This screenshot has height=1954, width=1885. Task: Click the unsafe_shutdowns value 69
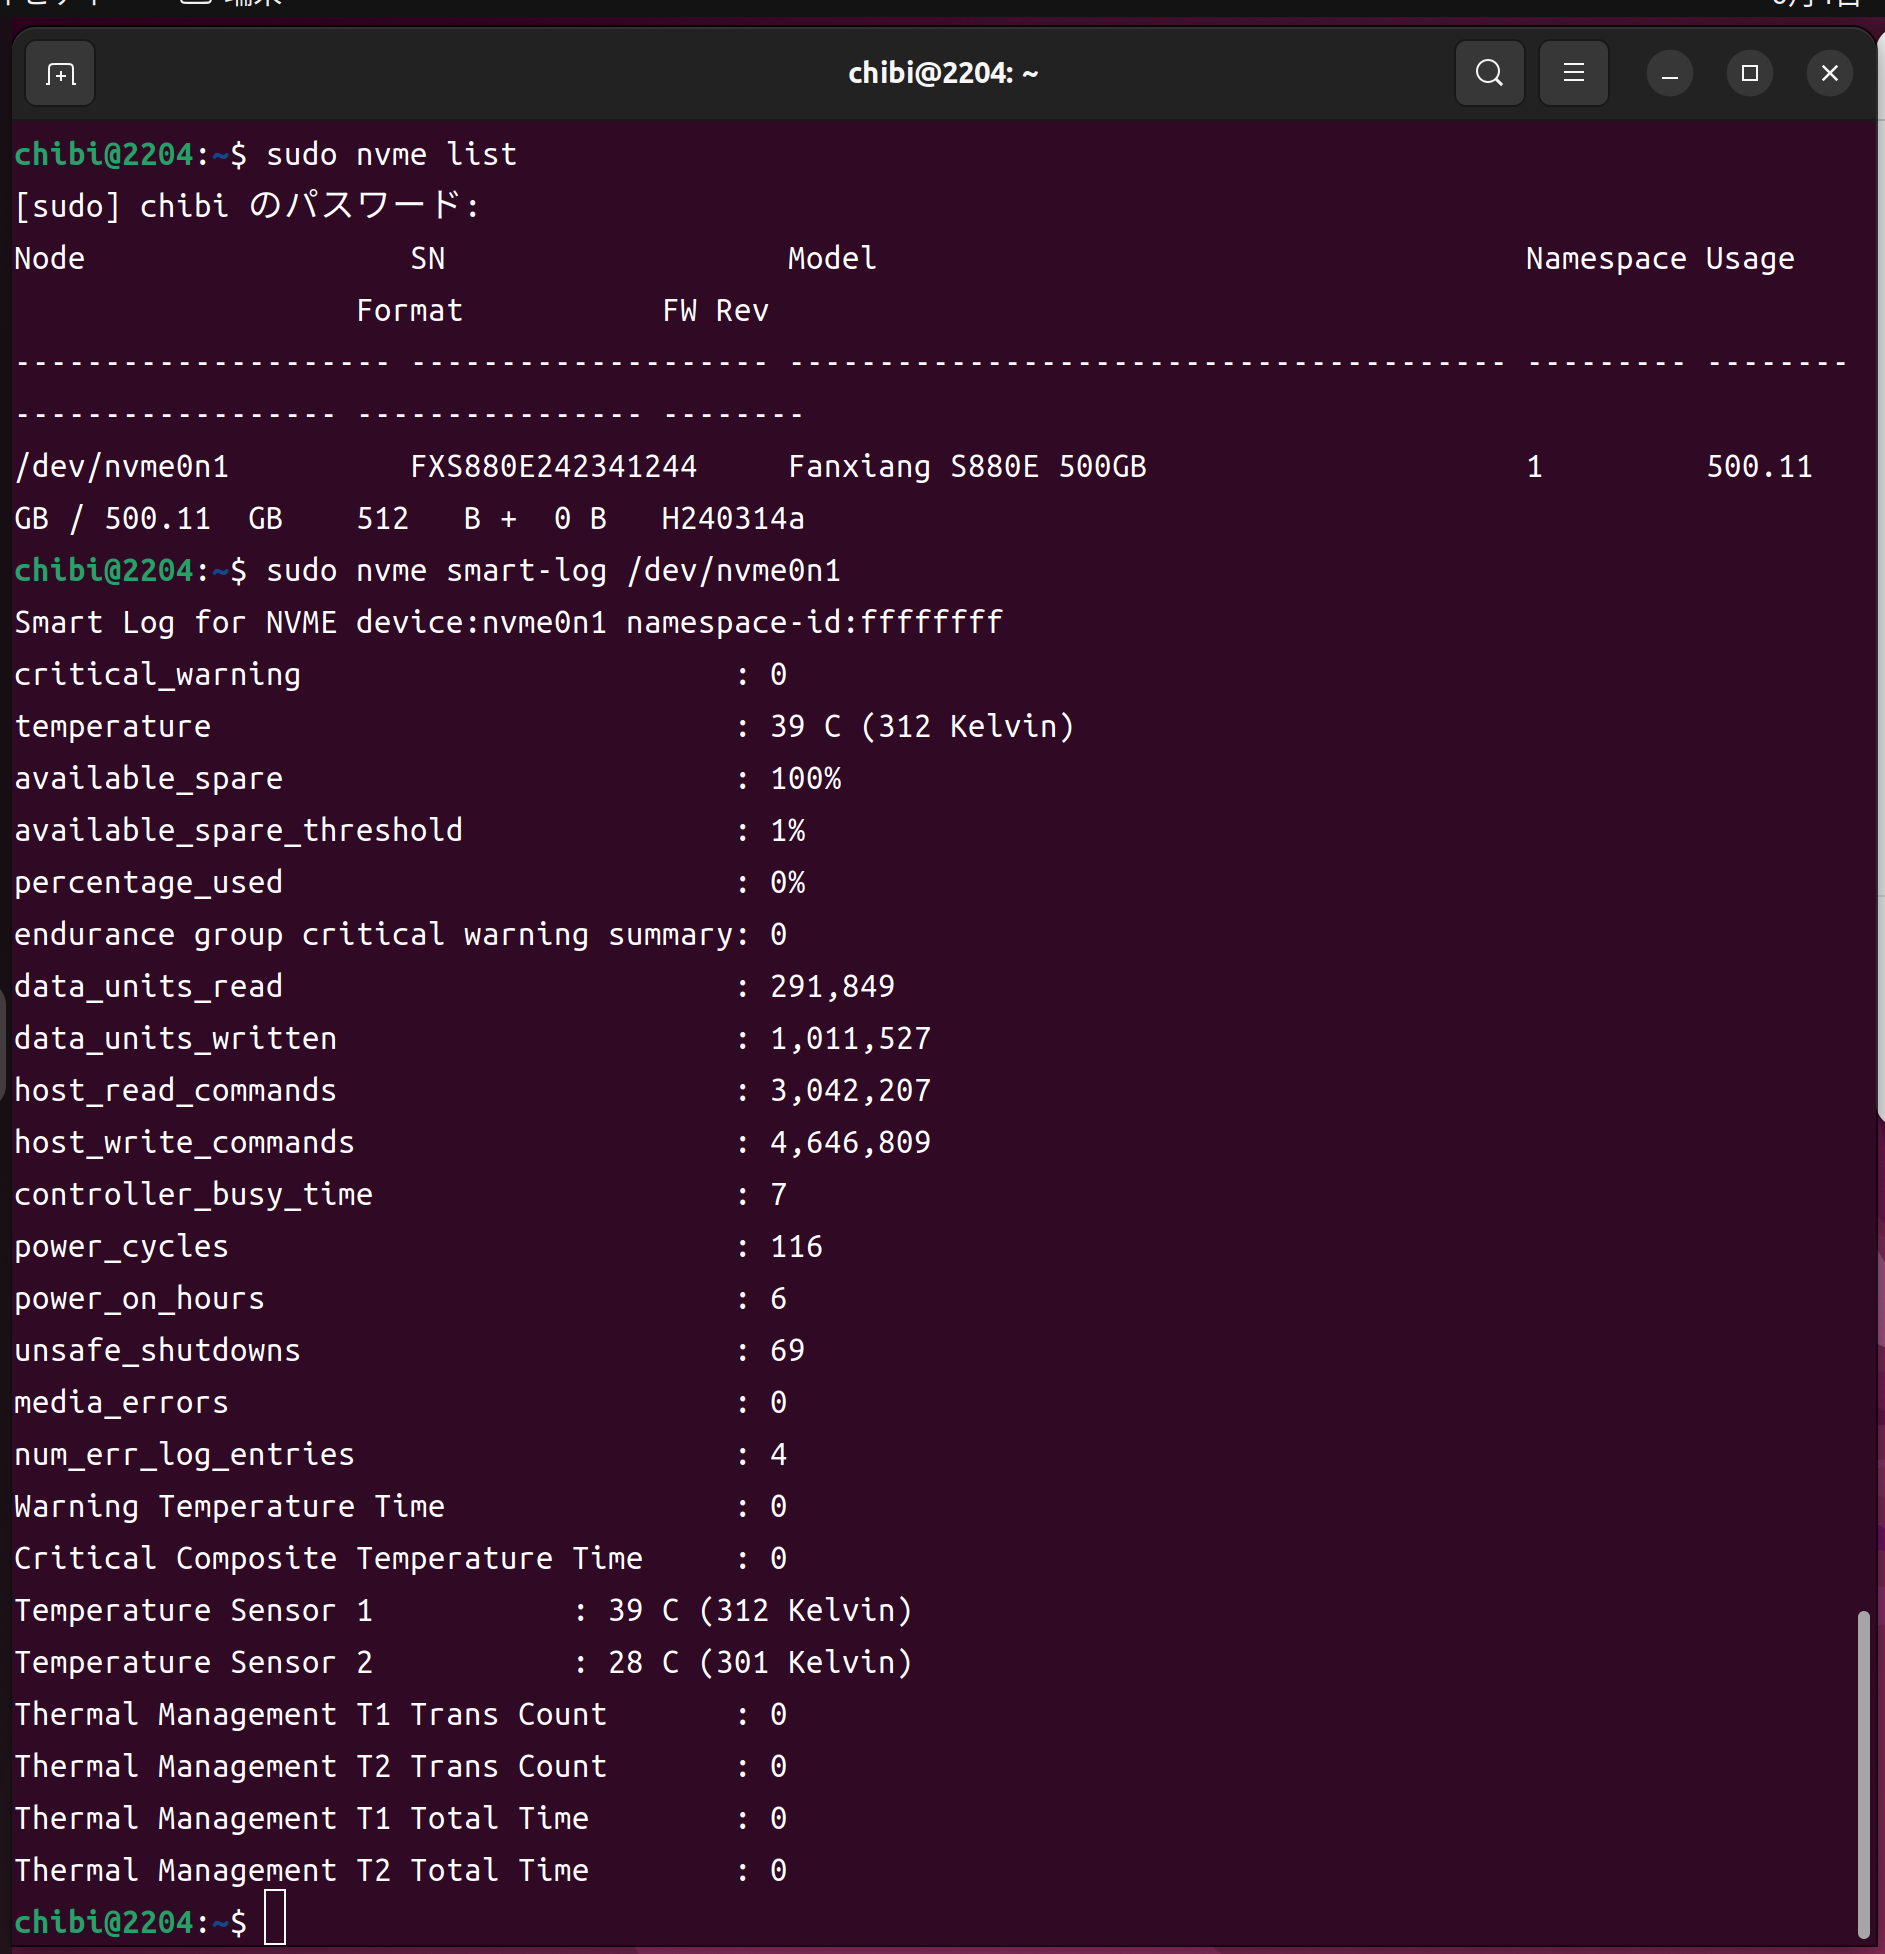click(787, 1351)
